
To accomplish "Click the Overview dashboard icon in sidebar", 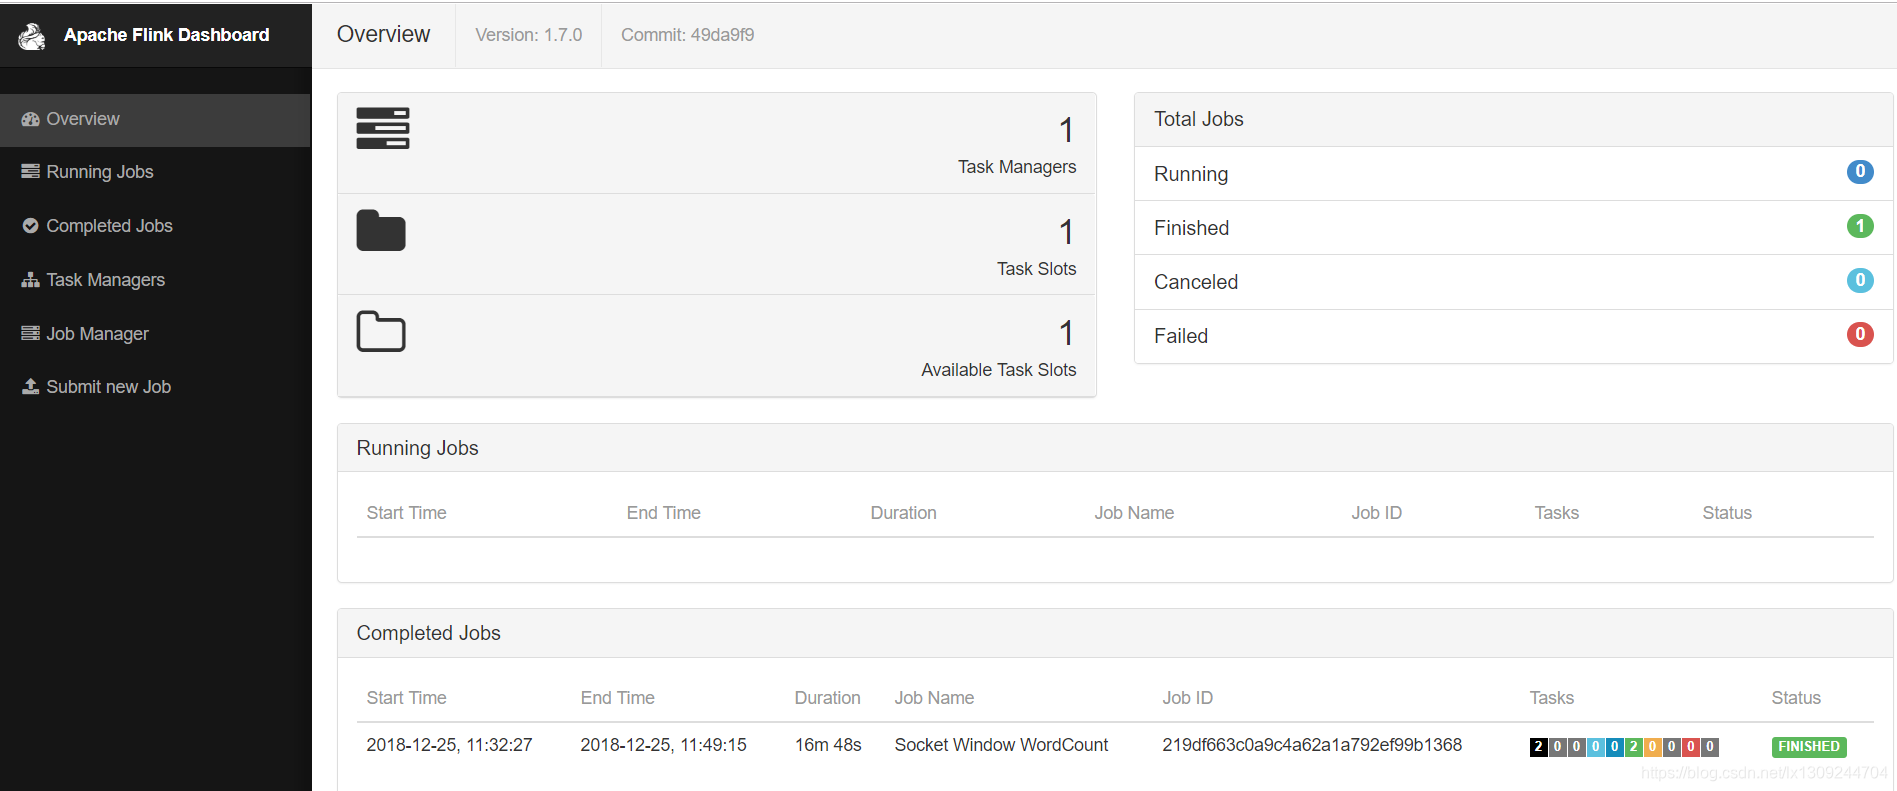I will click(30, 119).
